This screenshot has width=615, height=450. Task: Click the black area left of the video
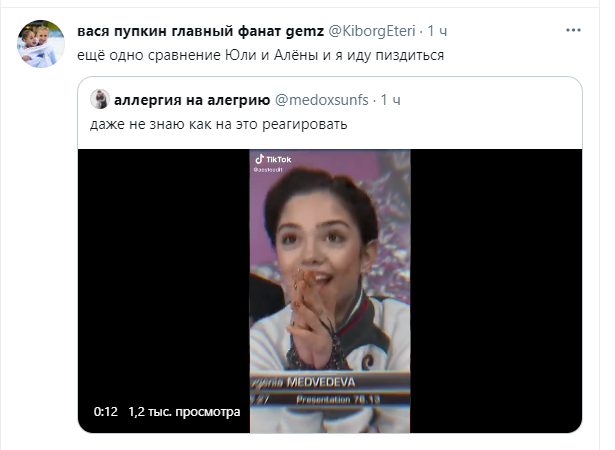pyautogui.click(x=164, y=275)
